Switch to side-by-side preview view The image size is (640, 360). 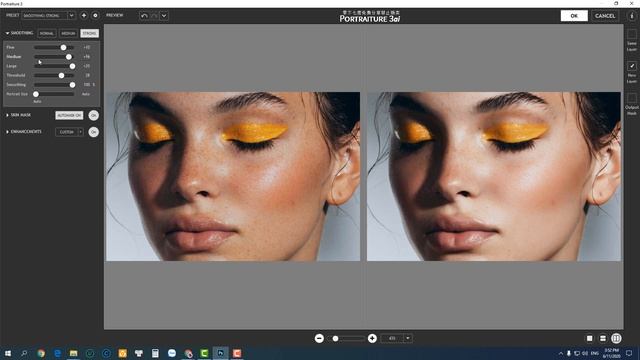pos(616,338)
